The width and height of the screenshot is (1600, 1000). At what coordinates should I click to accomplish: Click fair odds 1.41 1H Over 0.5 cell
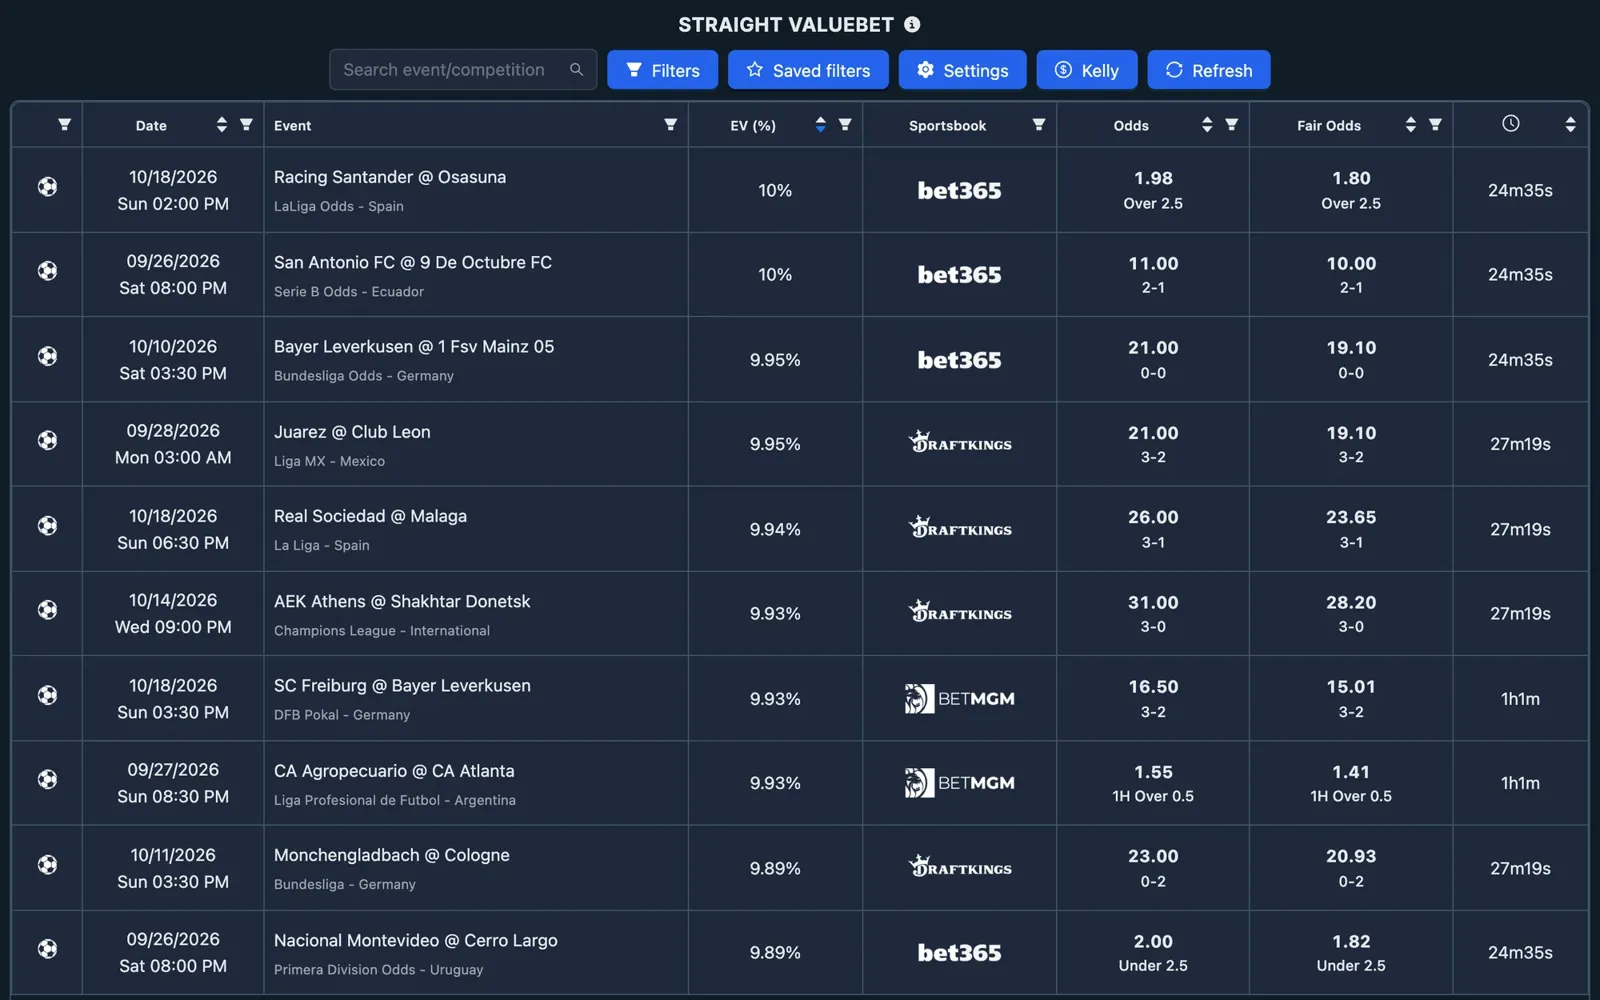pyautogui.click(x=1351, y=783)
